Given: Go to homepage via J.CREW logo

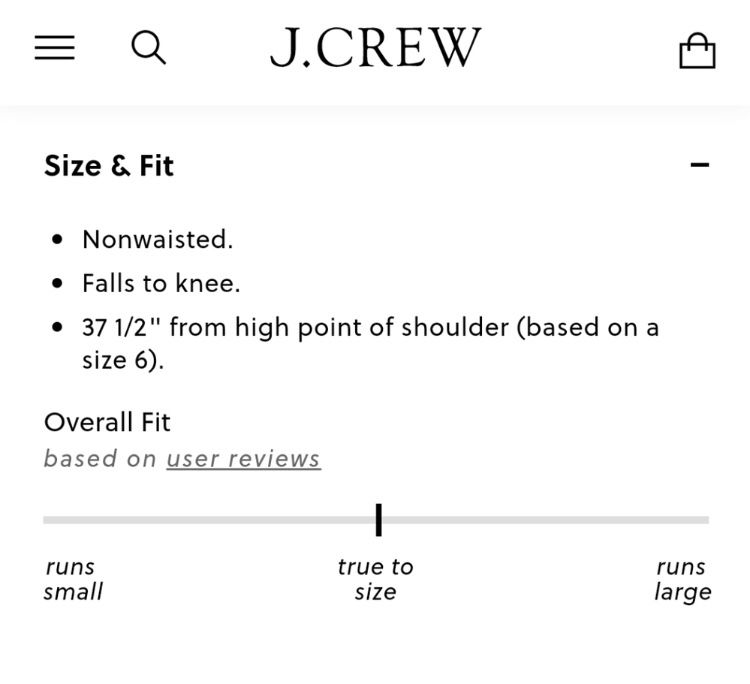Looking at the screenshot, I should pos(375,47).
